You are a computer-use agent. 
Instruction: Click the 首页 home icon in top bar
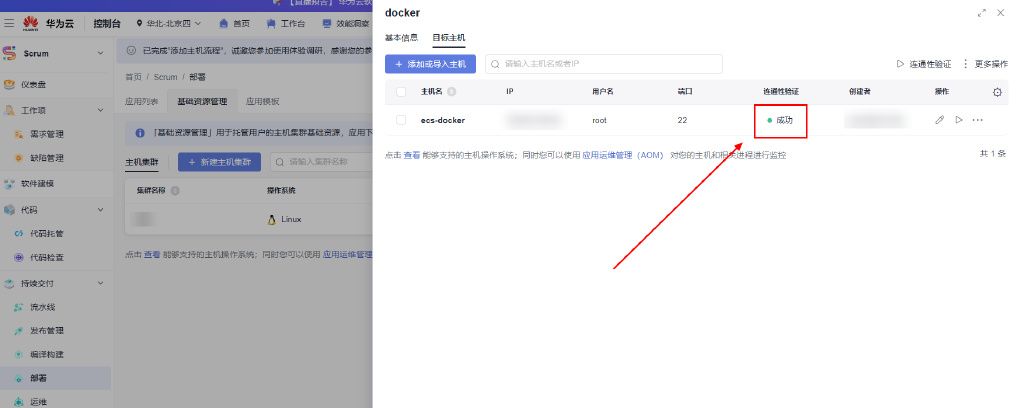click(224, 24)
